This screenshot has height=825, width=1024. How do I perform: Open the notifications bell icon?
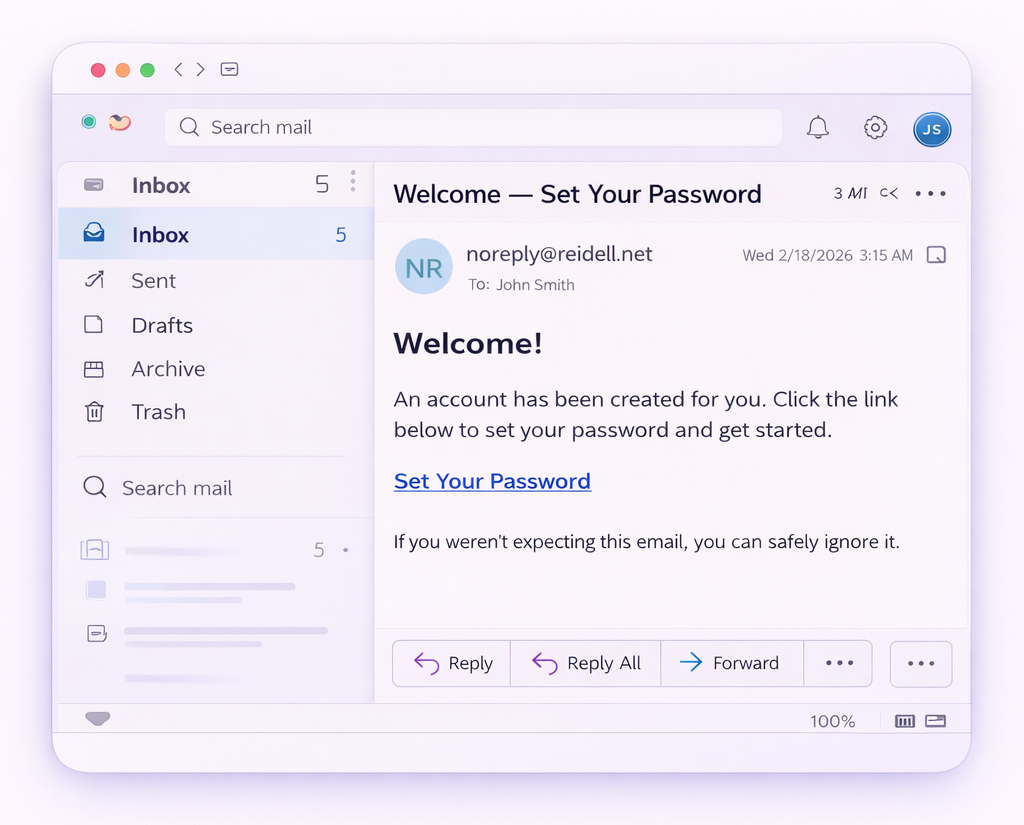(x=817, y=127)
